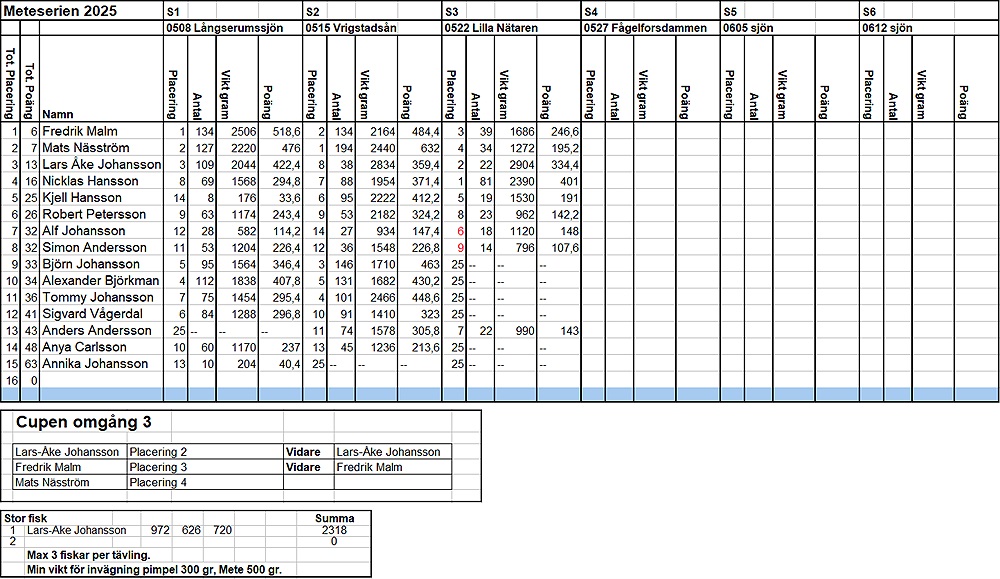Select the 518,6 points cell for Fredrik Malm
This screenshot has height=579, width=1000.
pyautogui.click(x=285, y=131)
